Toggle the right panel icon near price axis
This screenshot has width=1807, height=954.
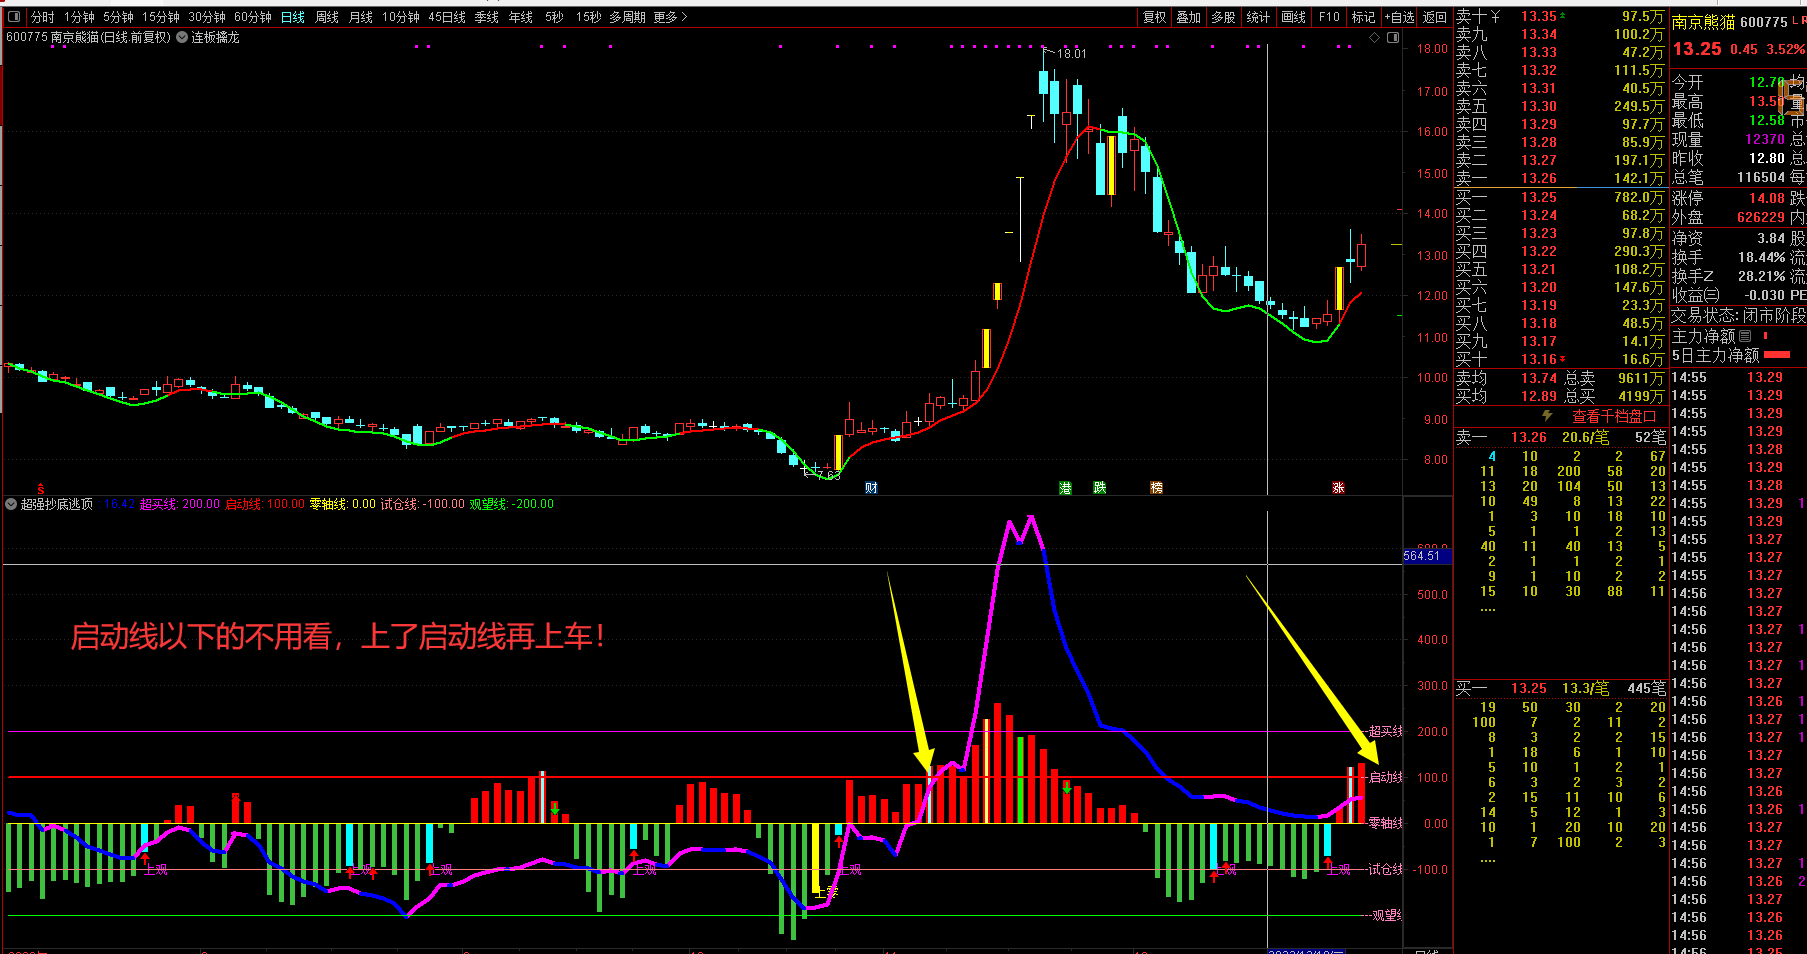click(1394, 38)
